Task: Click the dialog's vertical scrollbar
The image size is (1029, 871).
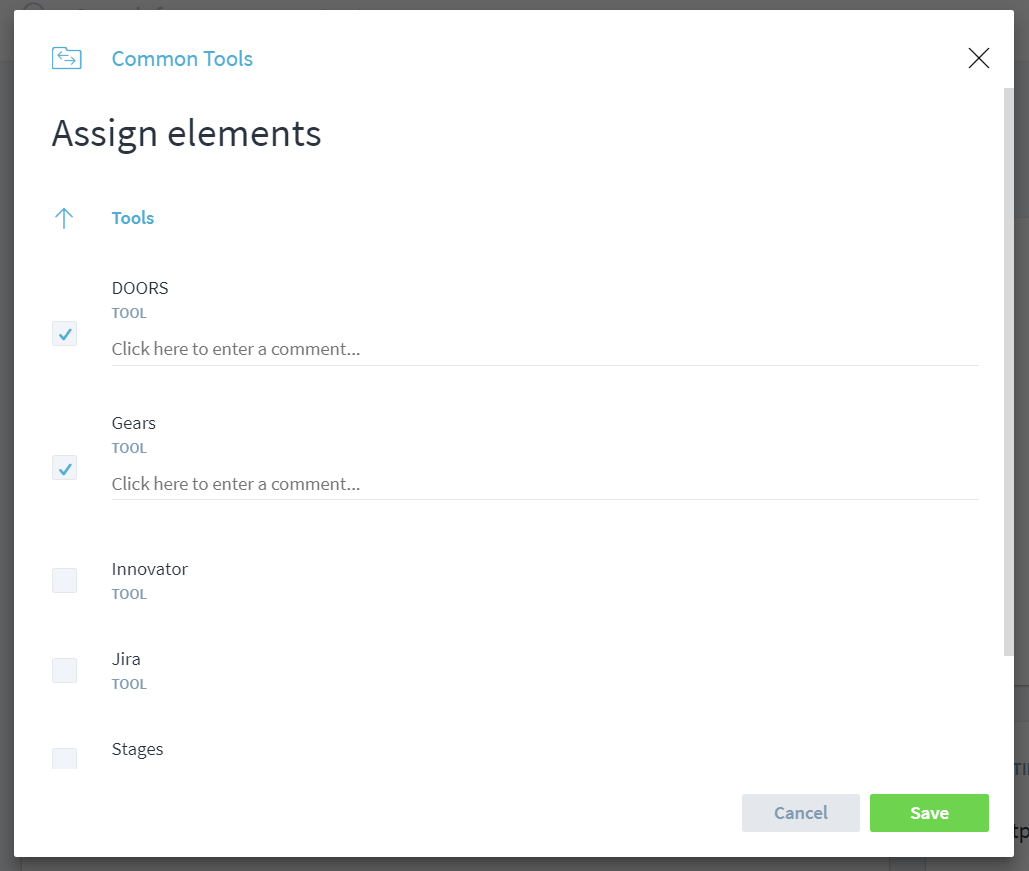Action: click(1009, 372)
